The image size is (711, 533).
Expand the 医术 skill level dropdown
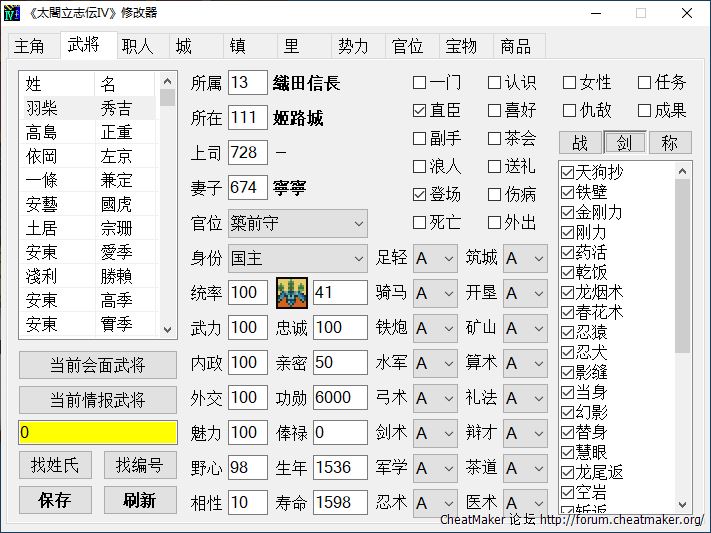point(525,502)
